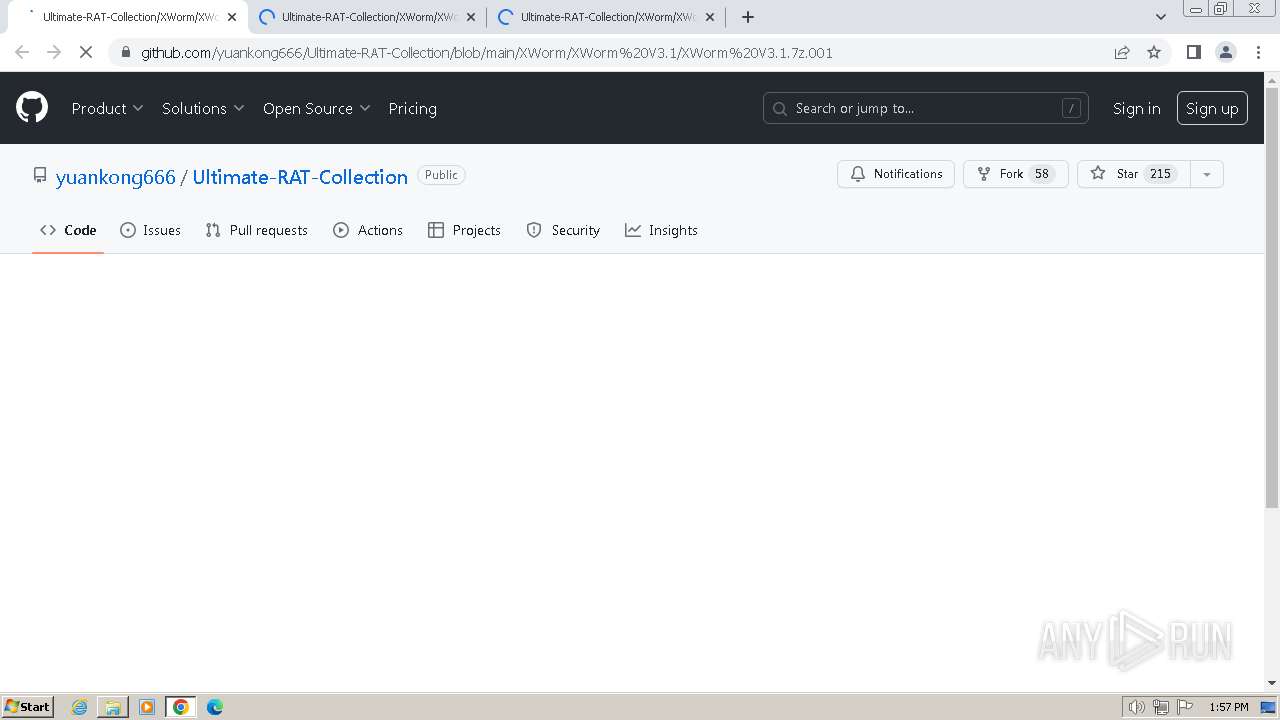Screen dimensions: 1280x720
Task: Go back in browser history
Action: (x=22, y=52)
